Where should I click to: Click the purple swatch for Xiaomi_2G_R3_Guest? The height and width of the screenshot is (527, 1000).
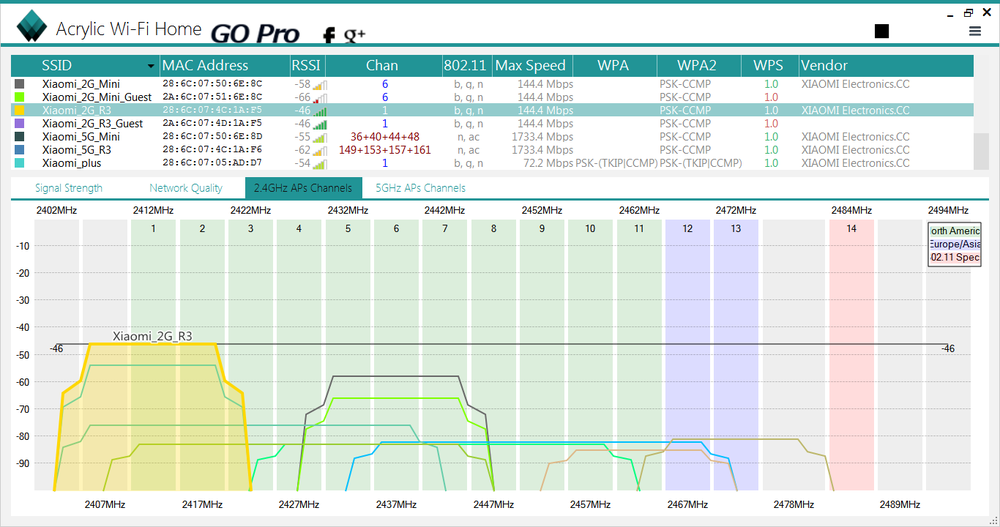(20, 123)
